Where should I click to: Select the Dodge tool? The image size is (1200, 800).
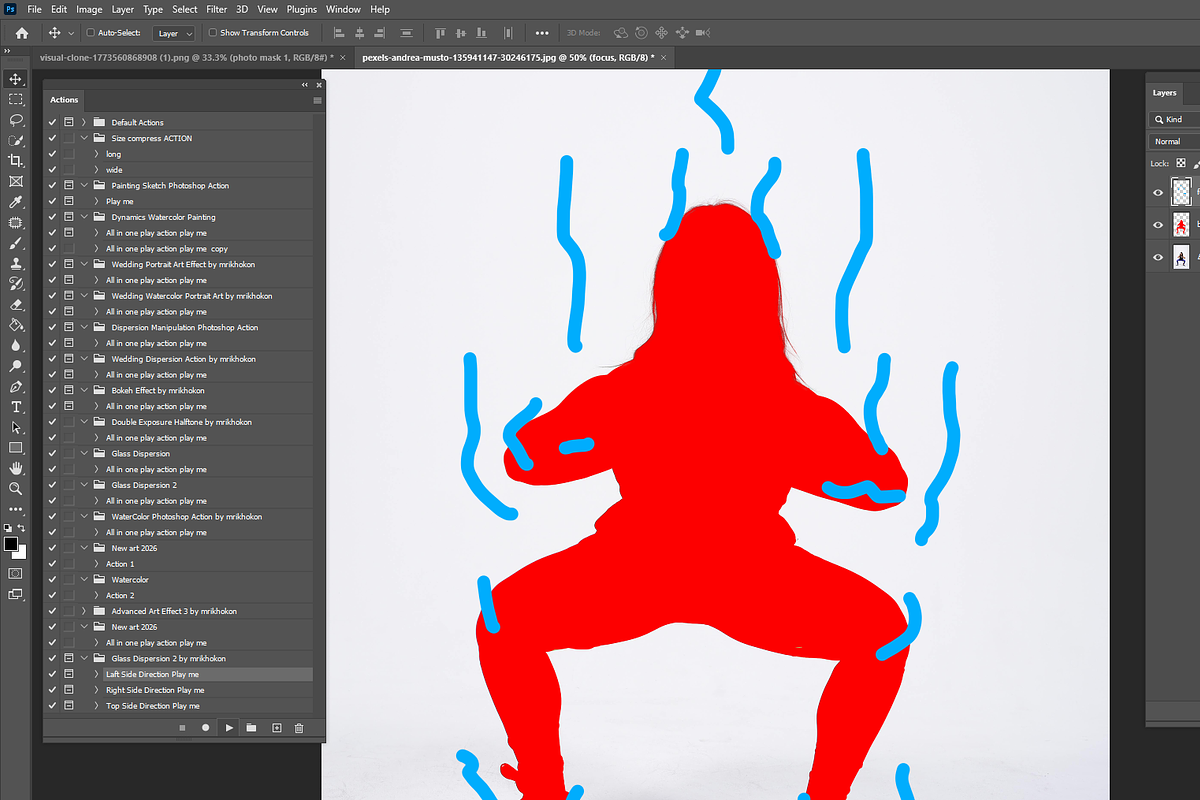(x=15, y=366)
